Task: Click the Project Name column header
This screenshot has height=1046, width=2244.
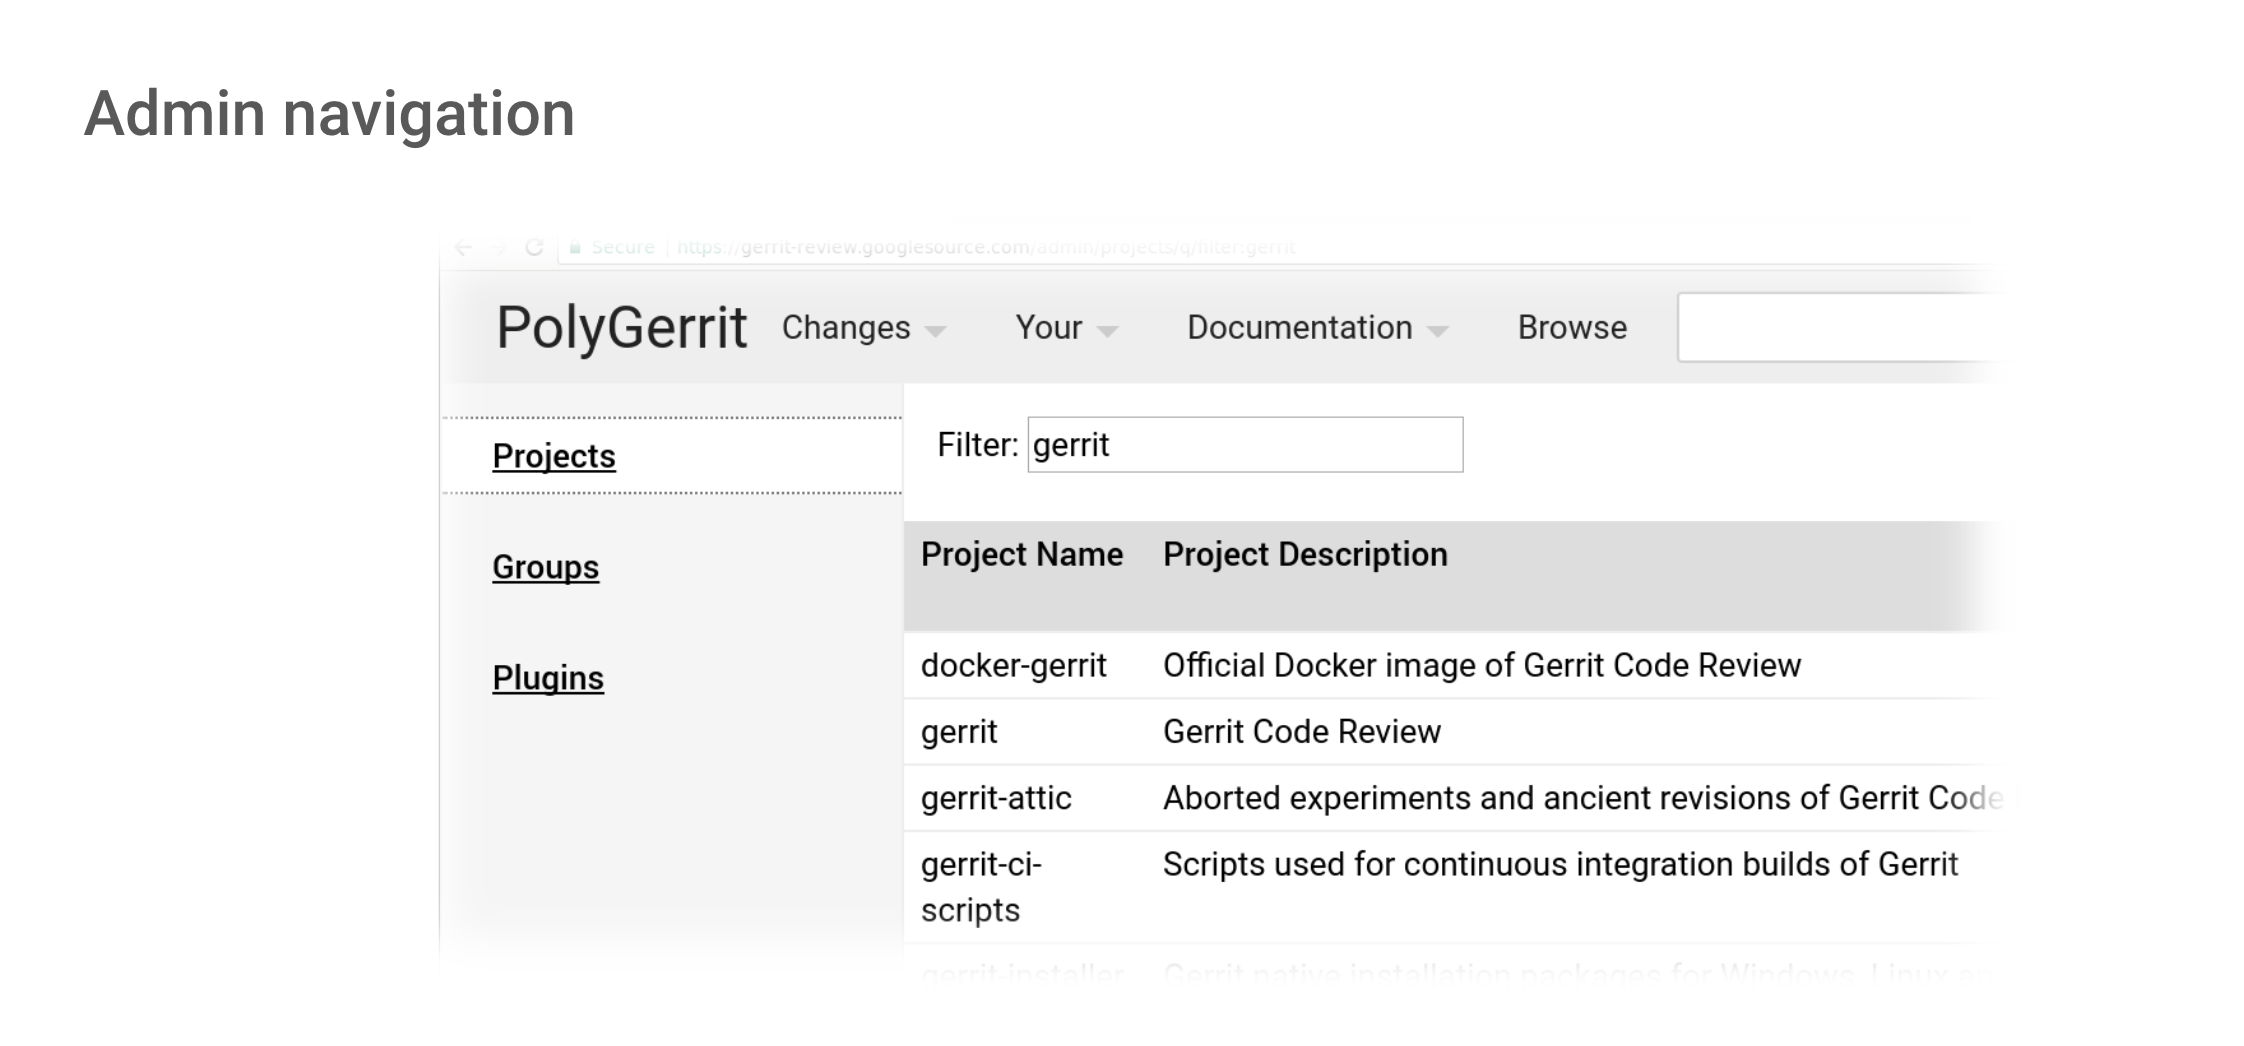Action: (1021, 555)
